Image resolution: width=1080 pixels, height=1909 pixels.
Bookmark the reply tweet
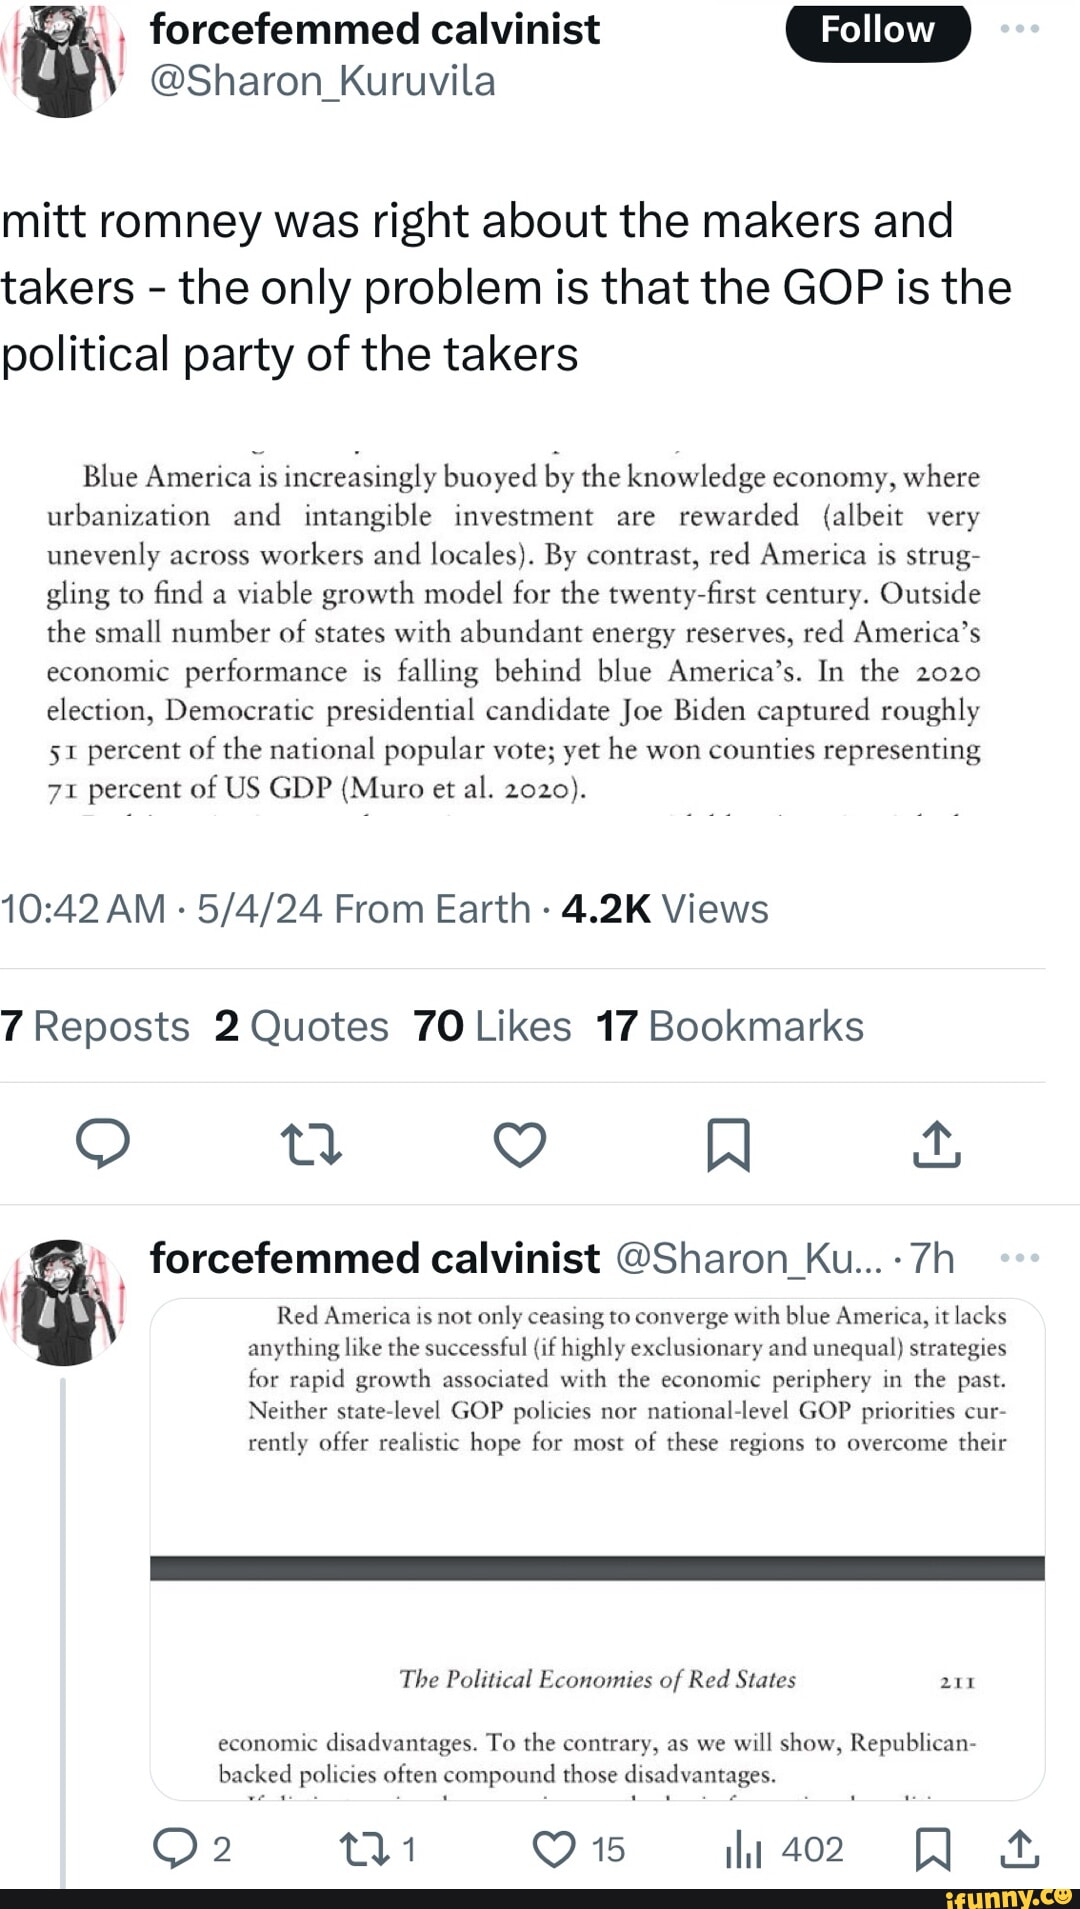click(x=932, y=1849)
